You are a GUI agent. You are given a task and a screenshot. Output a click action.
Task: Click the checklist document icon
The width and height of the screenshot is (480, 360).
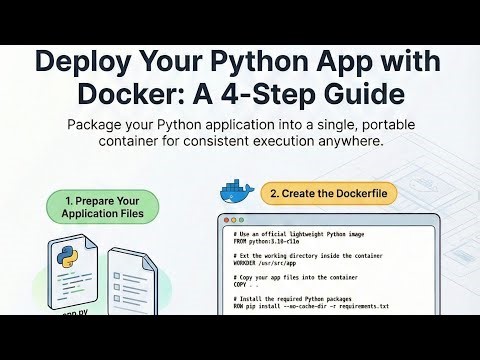point(133,281)
